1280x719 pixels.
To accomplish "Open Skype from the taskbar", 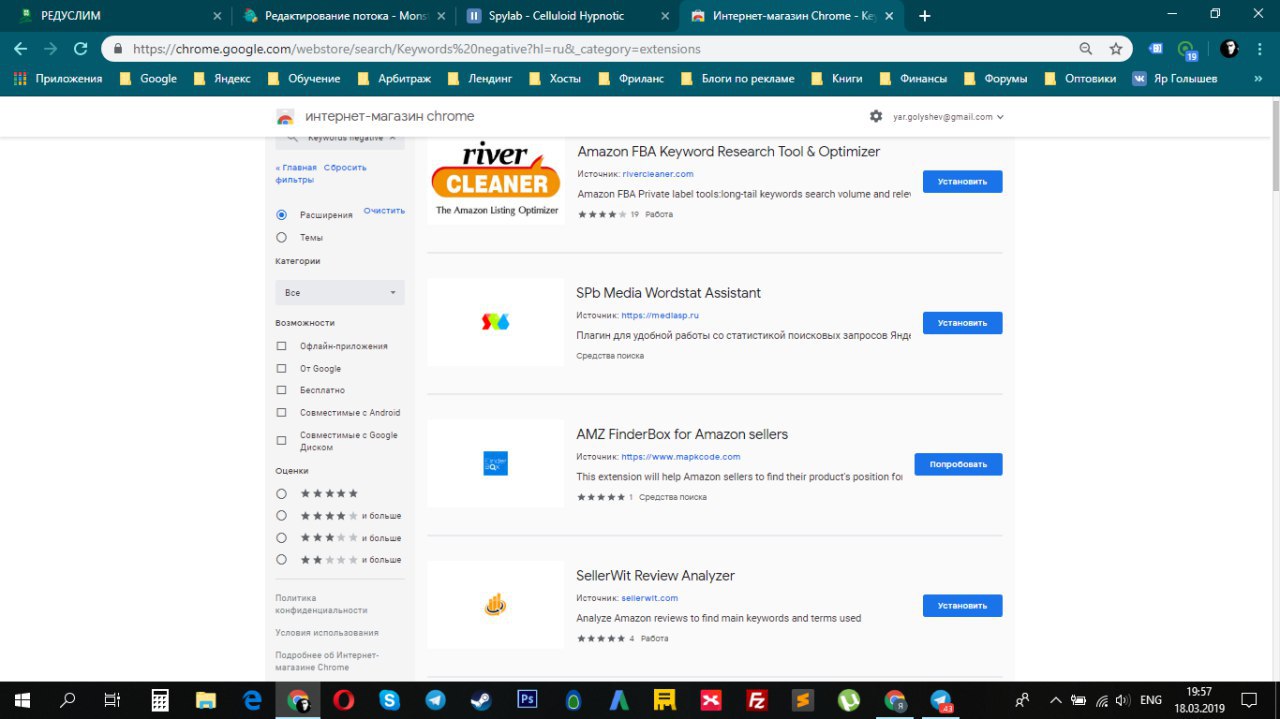I will click(x=390, y=700).
